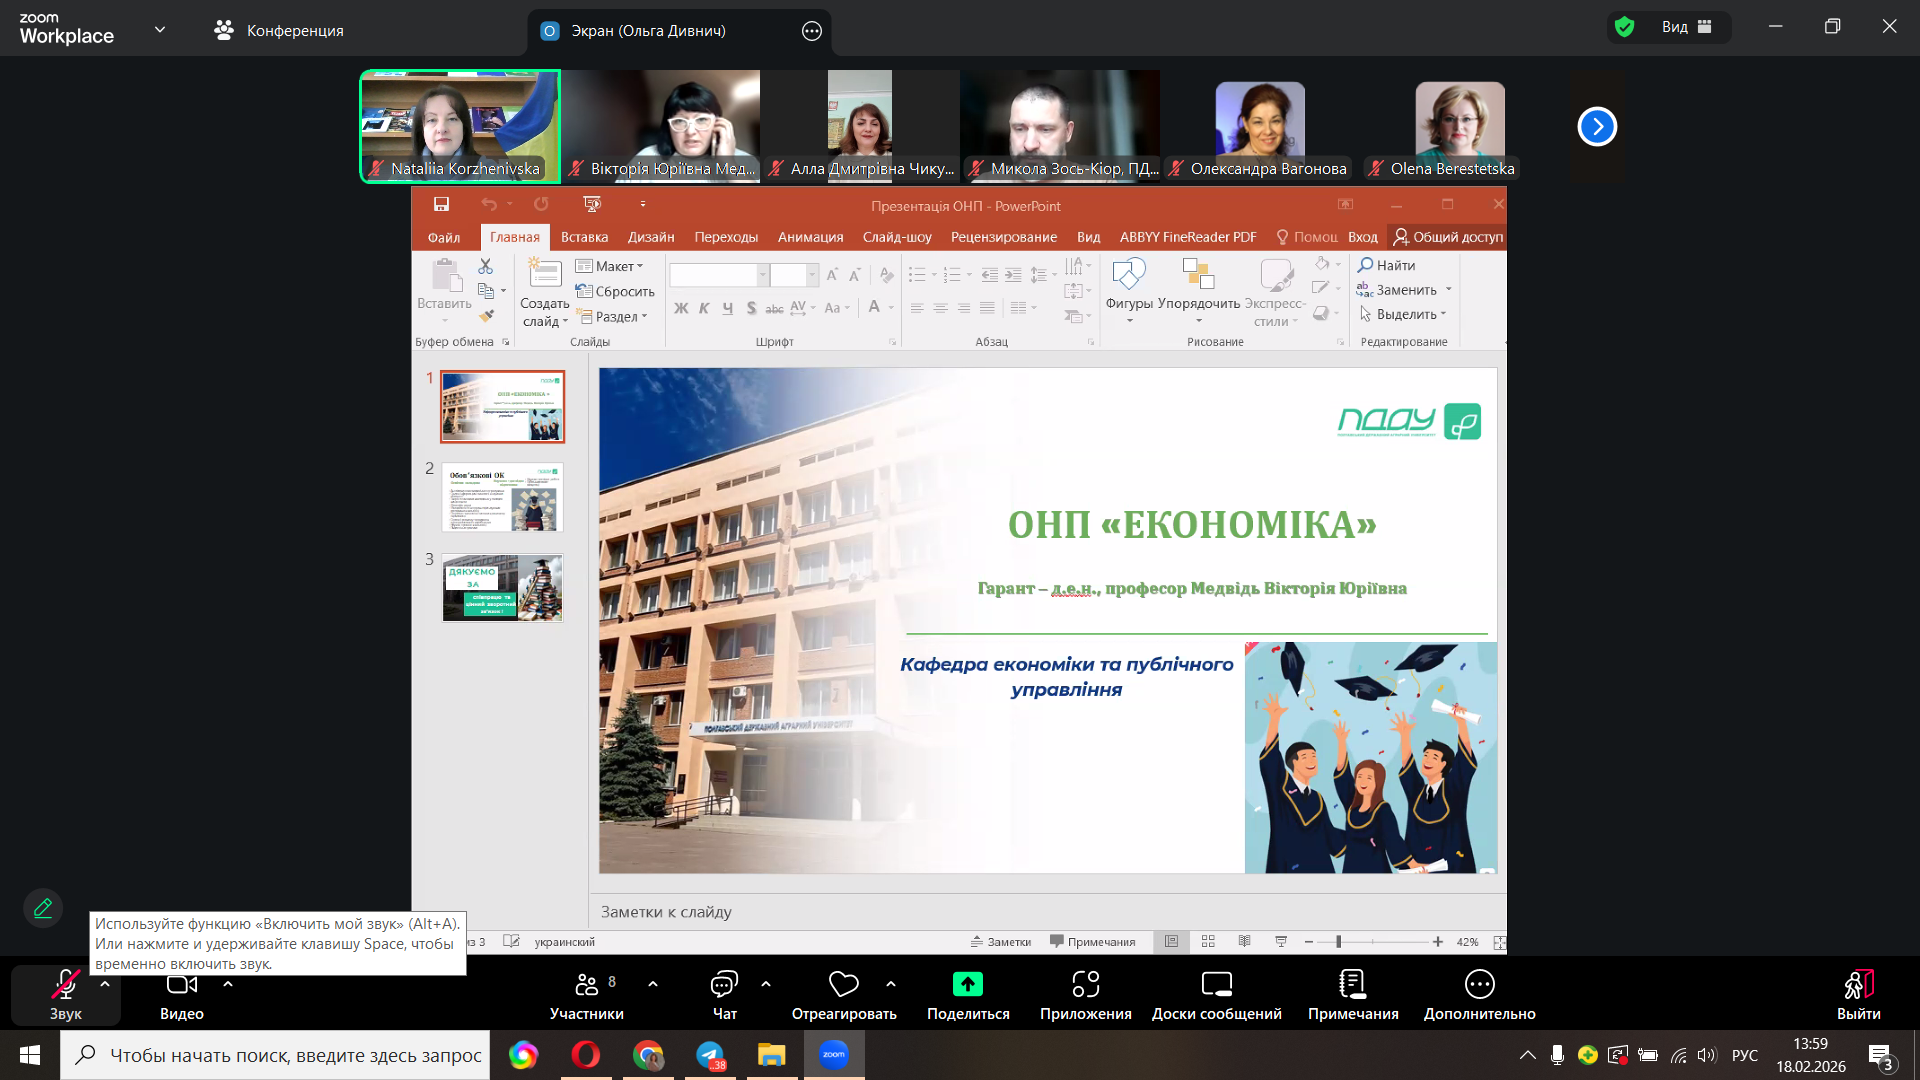Open the React heart icon

[x=843, y=985]
